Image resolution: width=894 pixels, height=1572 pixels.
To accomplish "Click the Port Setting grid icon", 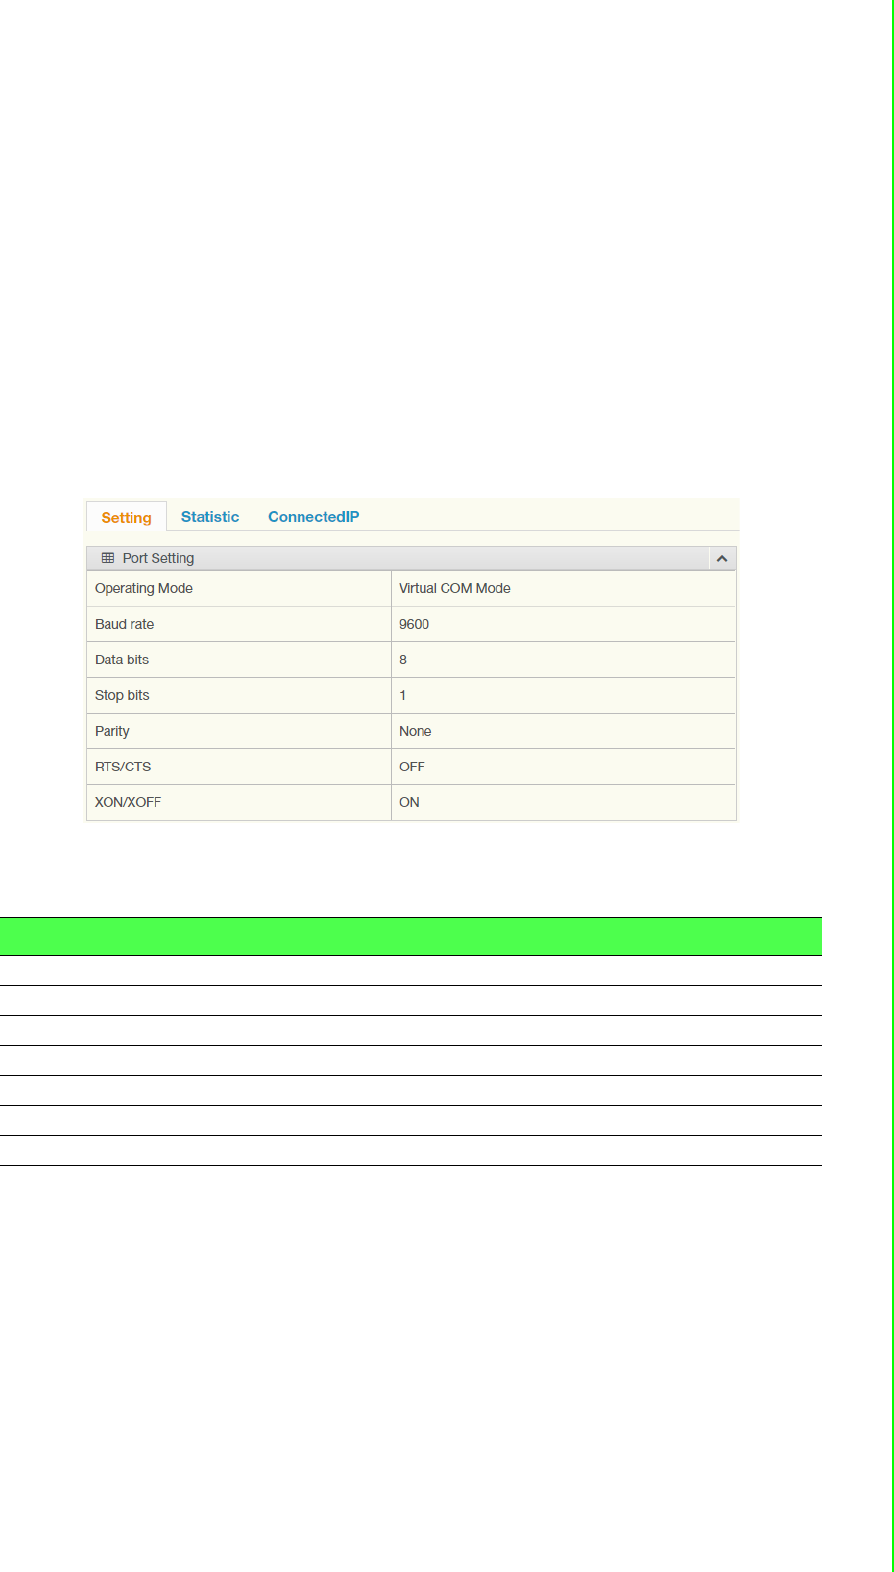I will [108, 558].
